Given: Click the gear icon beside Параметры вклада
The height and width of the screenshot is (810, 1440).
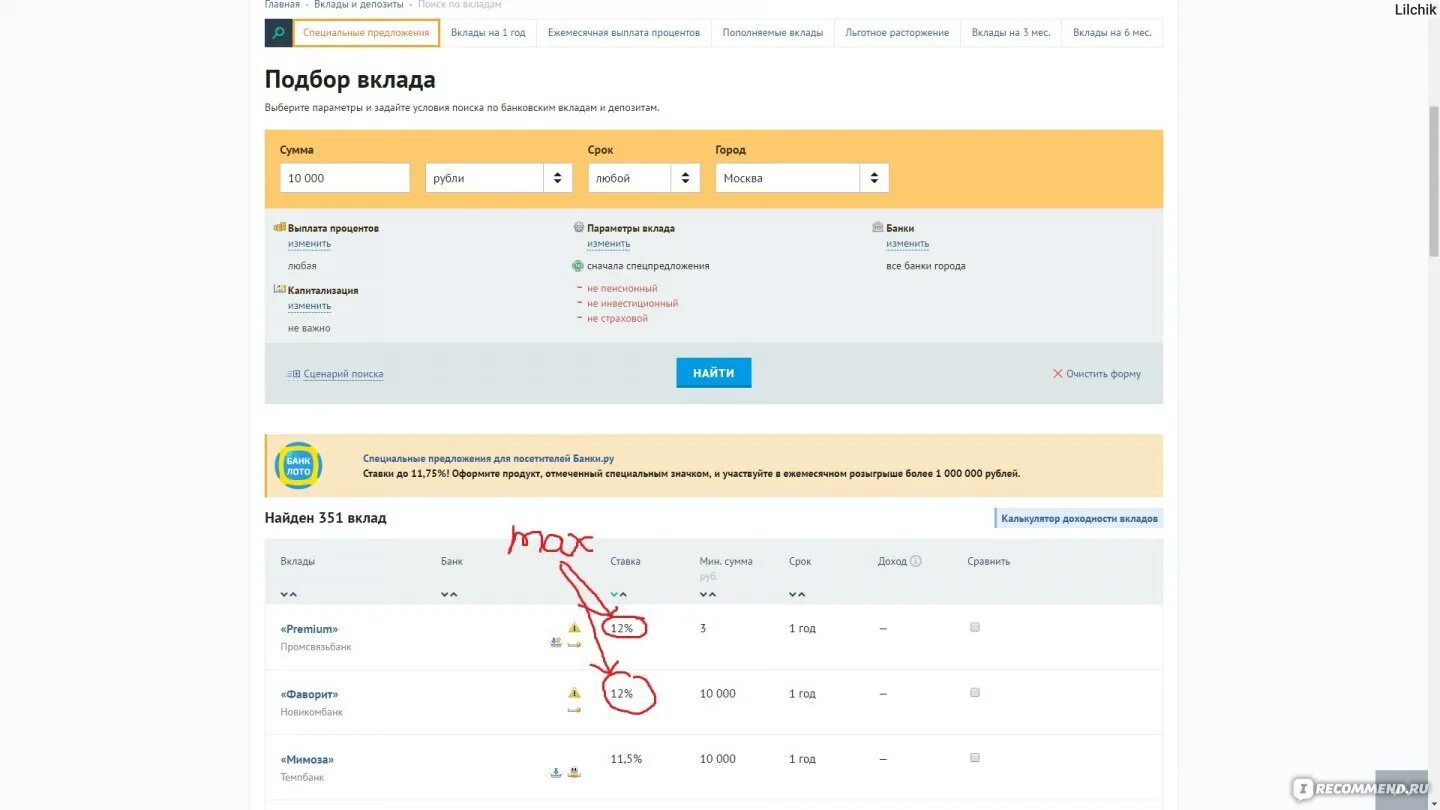Looking at the screenshot, I should pyautogui.click(x=579, y=228).
